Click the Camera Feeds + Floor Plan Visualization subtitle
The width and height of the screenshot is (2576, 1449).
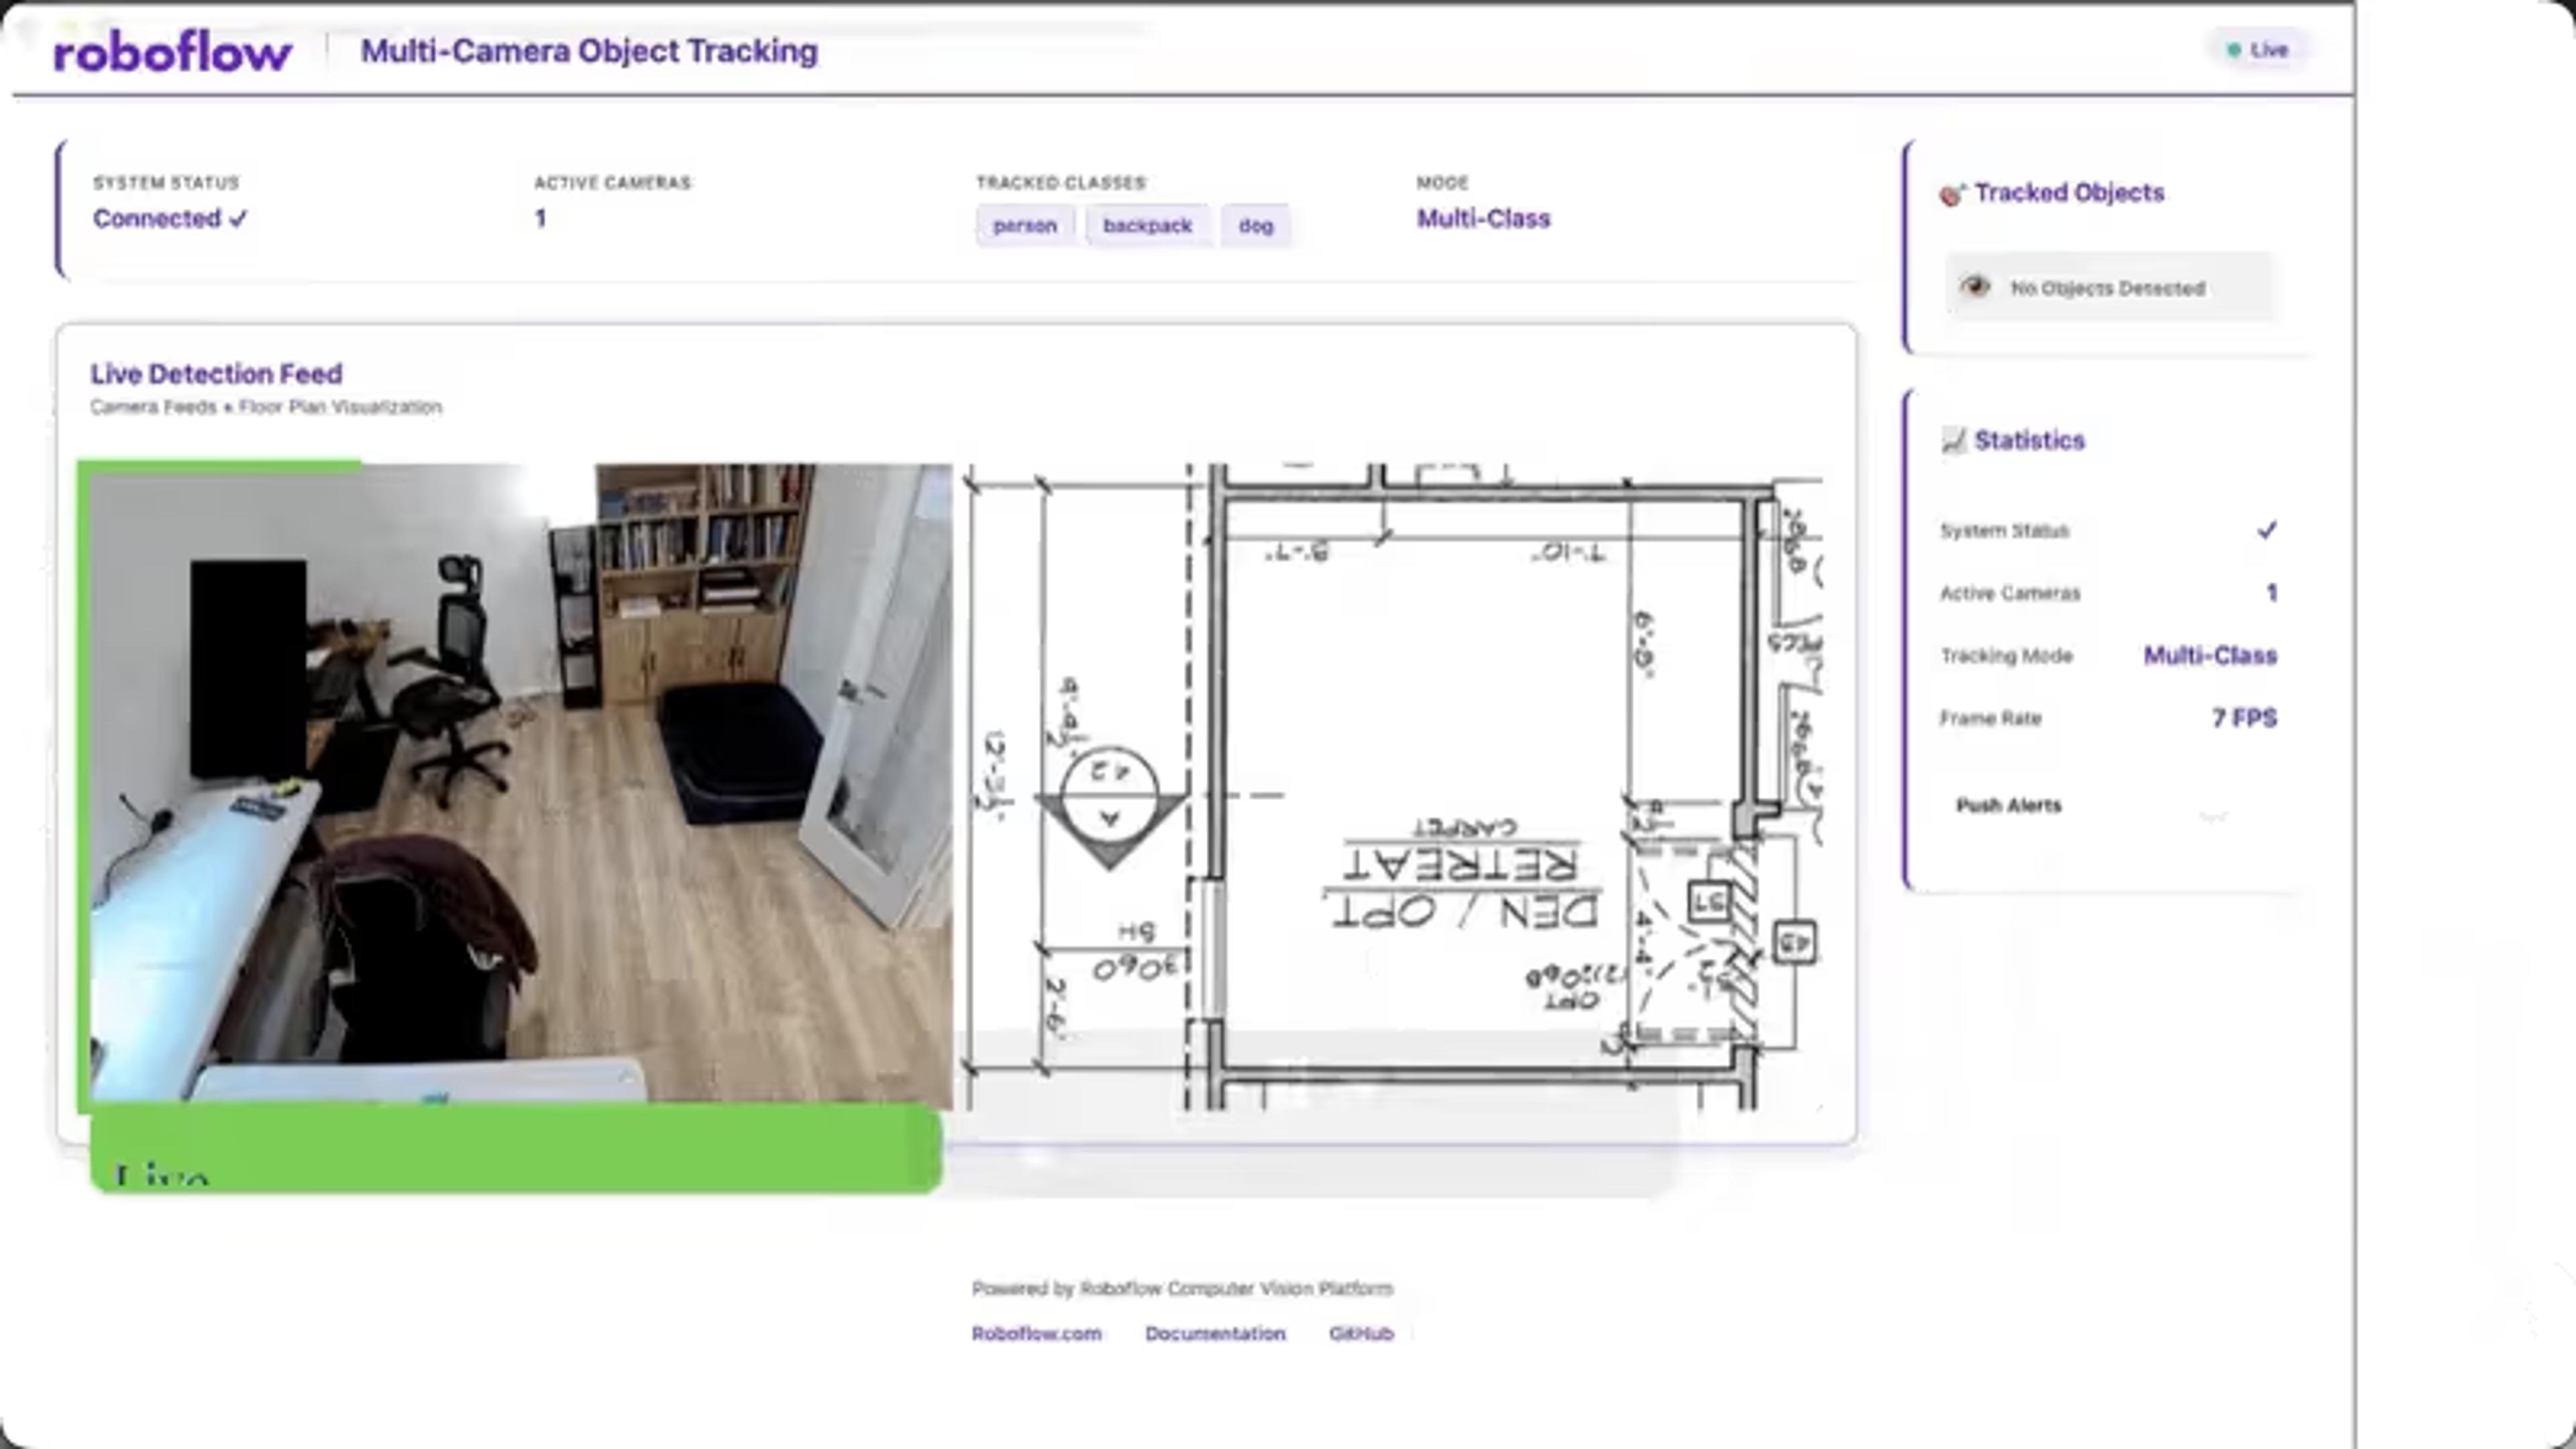pos(266,407)
